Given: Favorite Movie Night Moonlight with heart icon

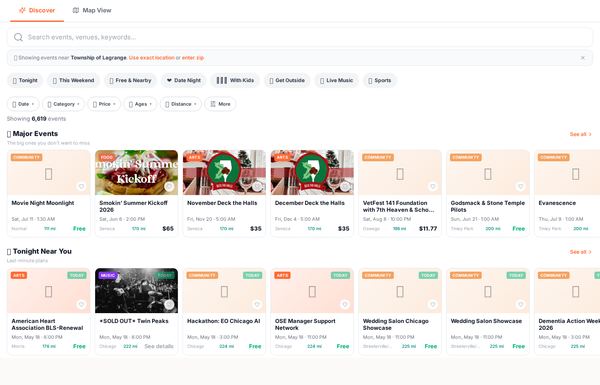Looking at the screenshot, I should pyautogui.click(x=82, y=186).
